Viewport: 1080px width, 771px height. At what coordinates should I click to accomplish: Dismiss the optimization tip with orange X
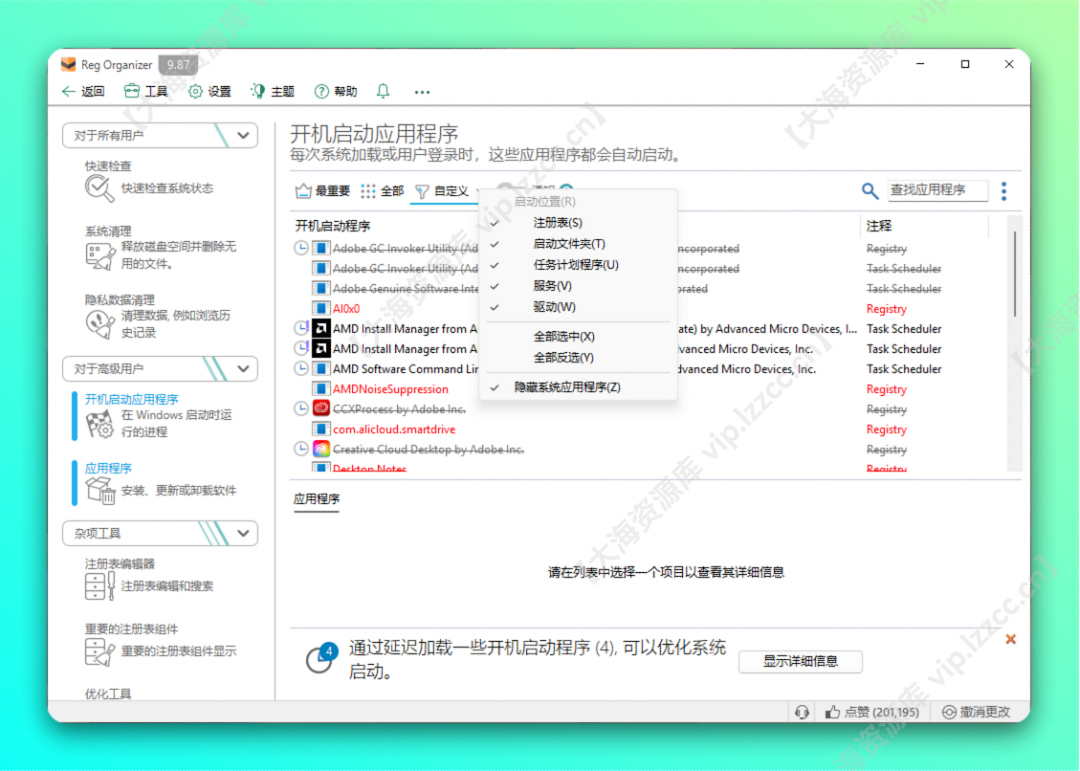pyautogui.click(x=1010, y=639)
